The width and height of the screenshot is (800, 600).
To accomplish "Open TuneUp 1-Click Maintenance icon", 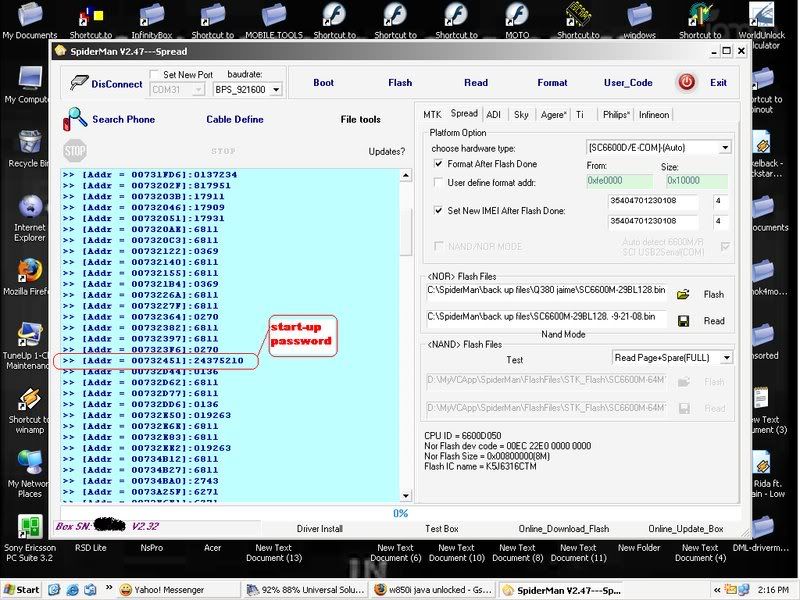I will pyautogui.click(x=27, y=346).
